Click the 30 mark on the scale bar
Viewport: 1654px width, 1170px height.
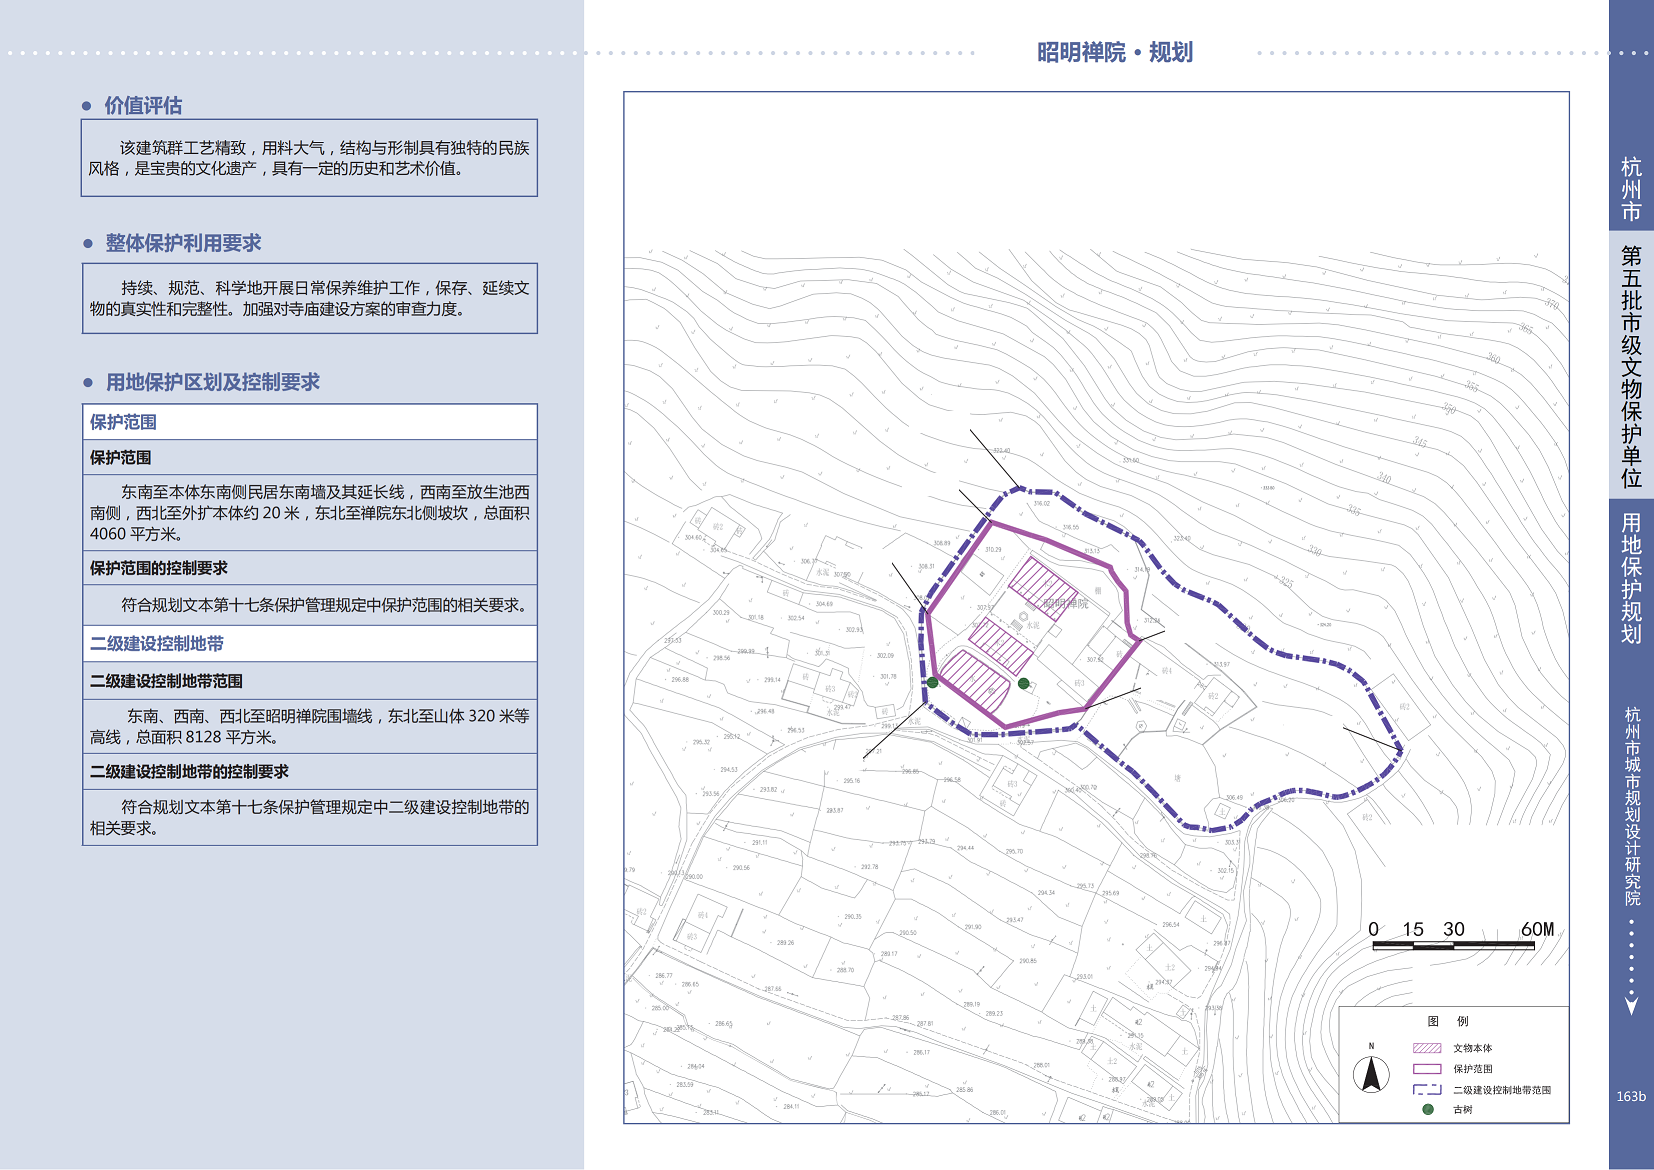(1454, 929)
